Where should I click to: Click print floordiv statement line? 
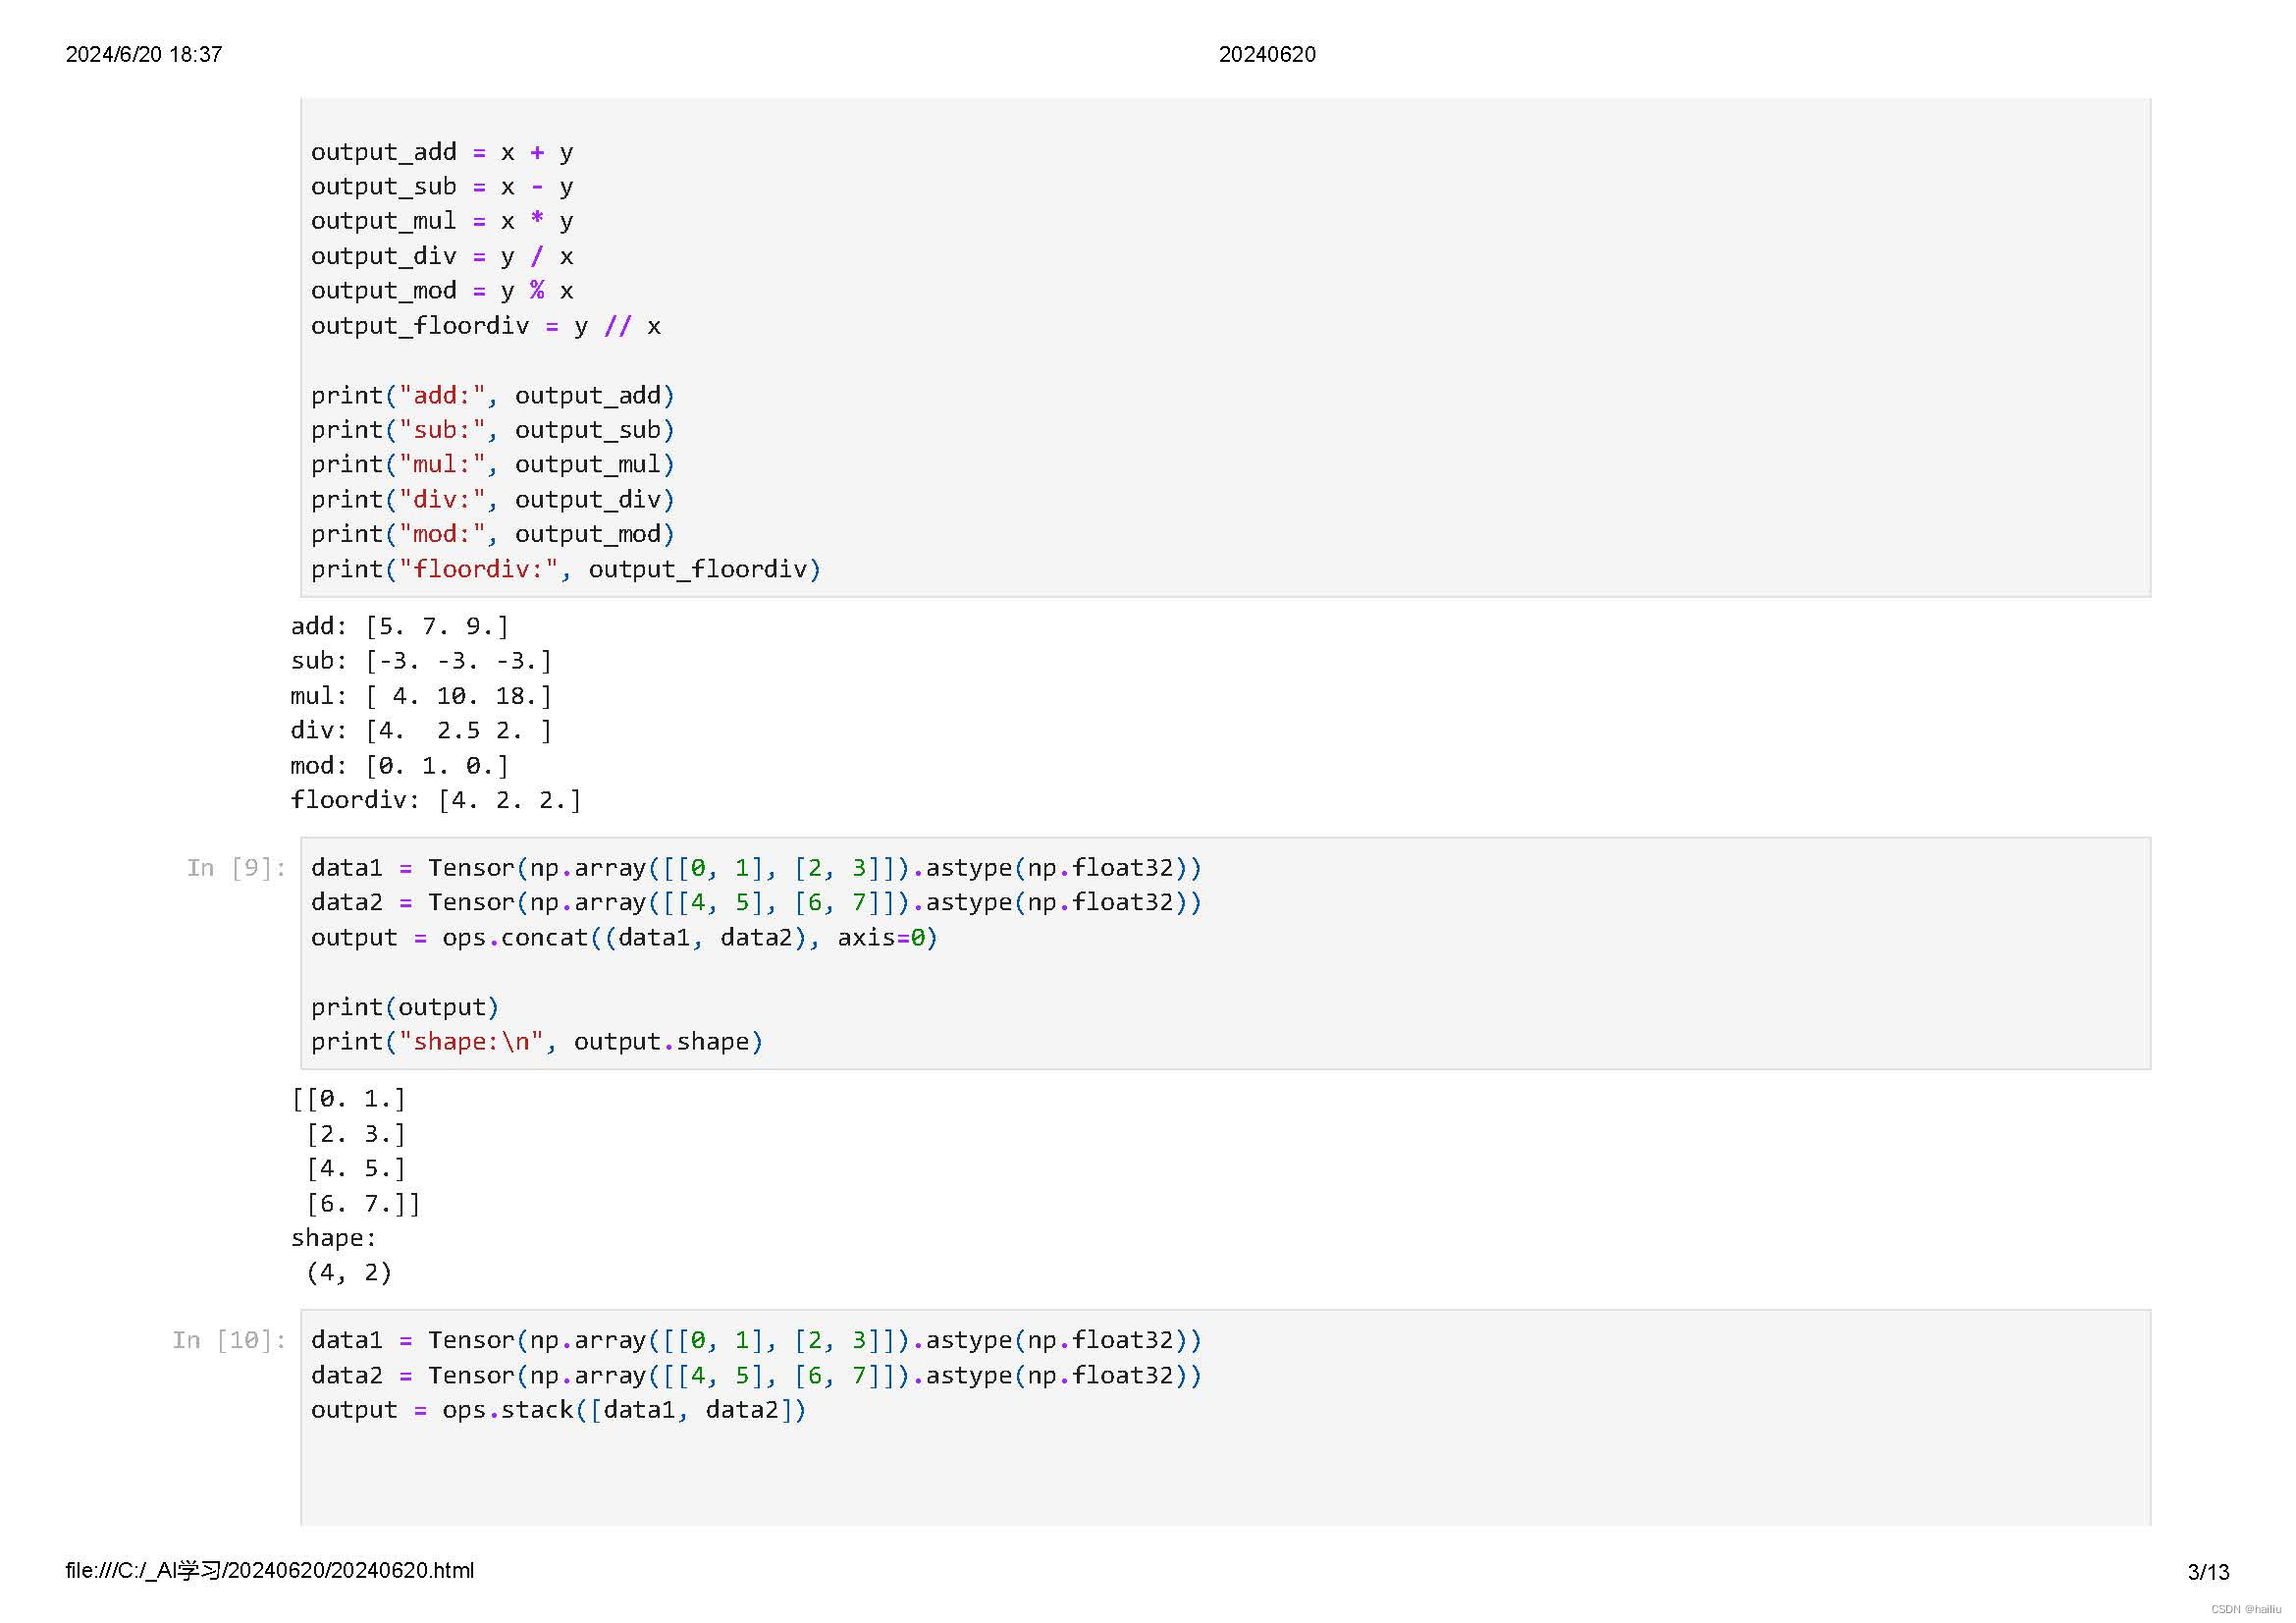[x=565, y=569]
